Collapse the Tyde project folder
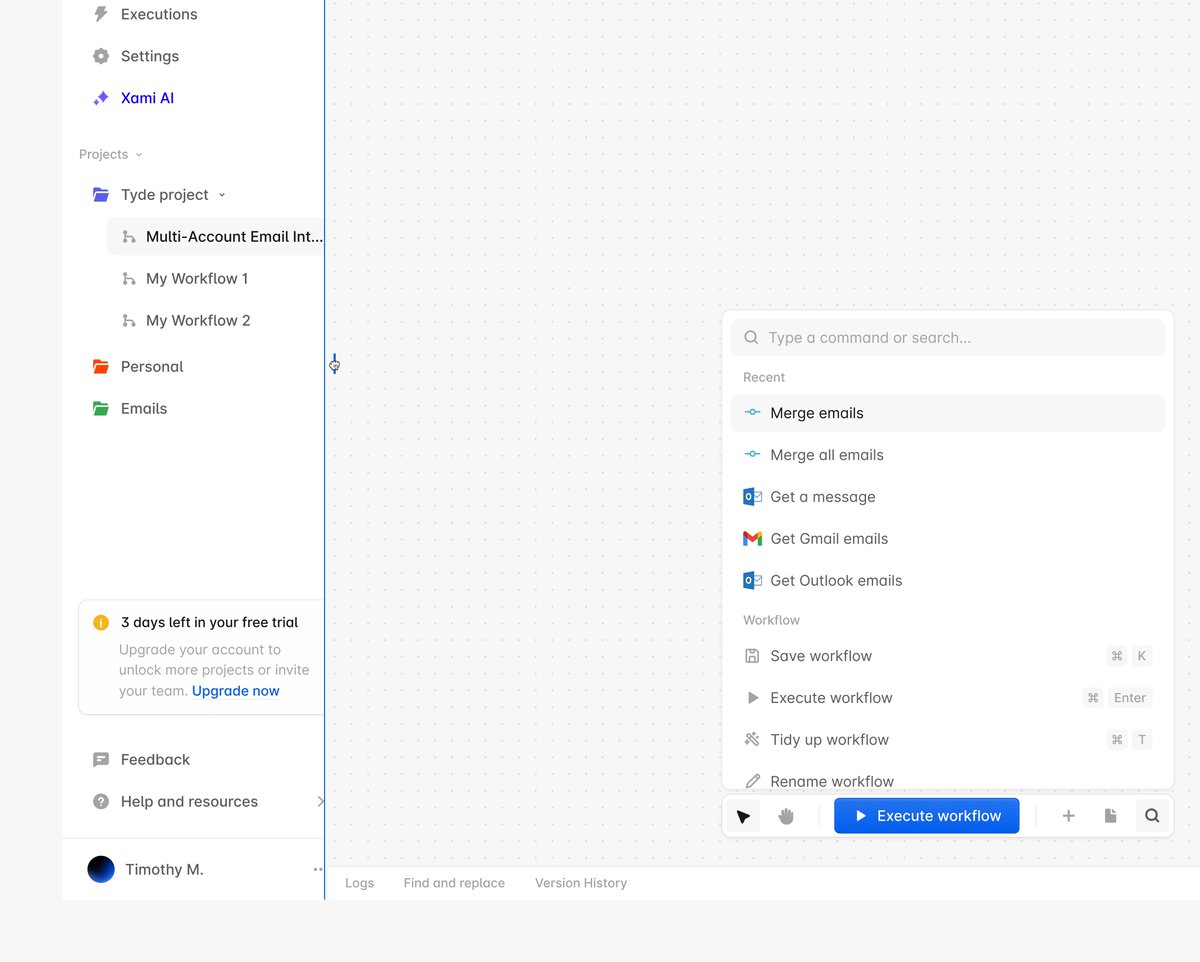This screenshot has width=1200, height=962. click(222, 194)
